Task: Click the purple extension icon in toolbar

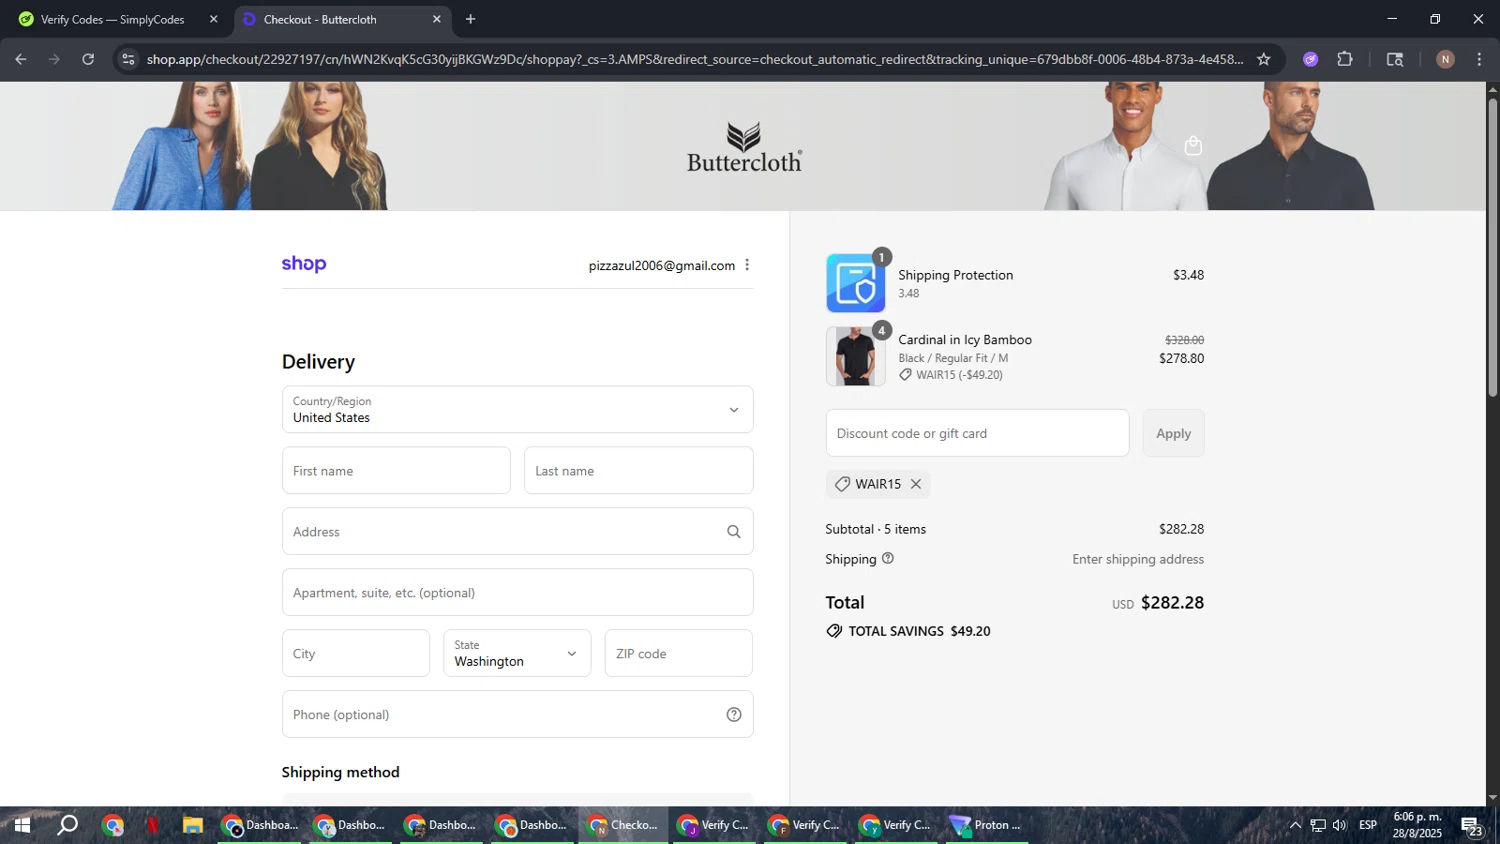Action: click(1311, 59)
